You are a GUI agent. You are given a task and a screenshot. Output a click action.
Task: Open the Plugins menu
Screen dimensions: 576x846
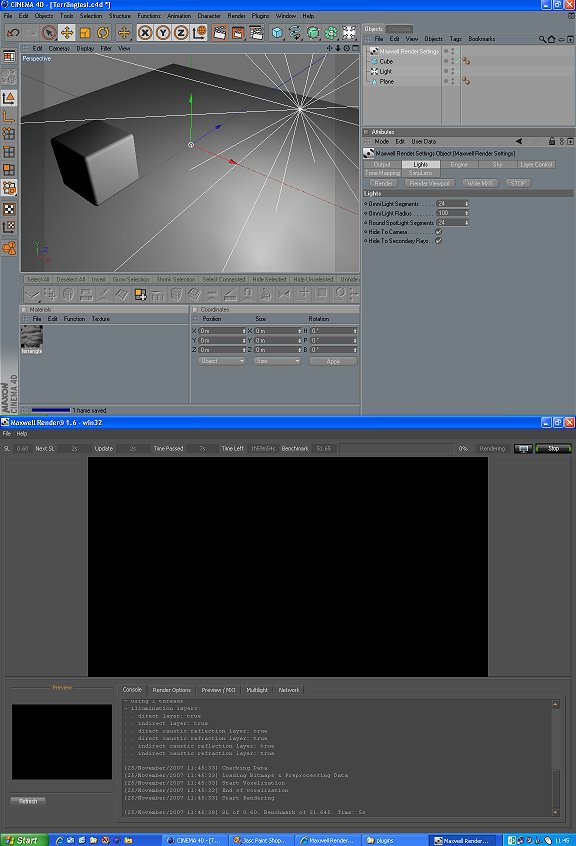coord(260,16)
